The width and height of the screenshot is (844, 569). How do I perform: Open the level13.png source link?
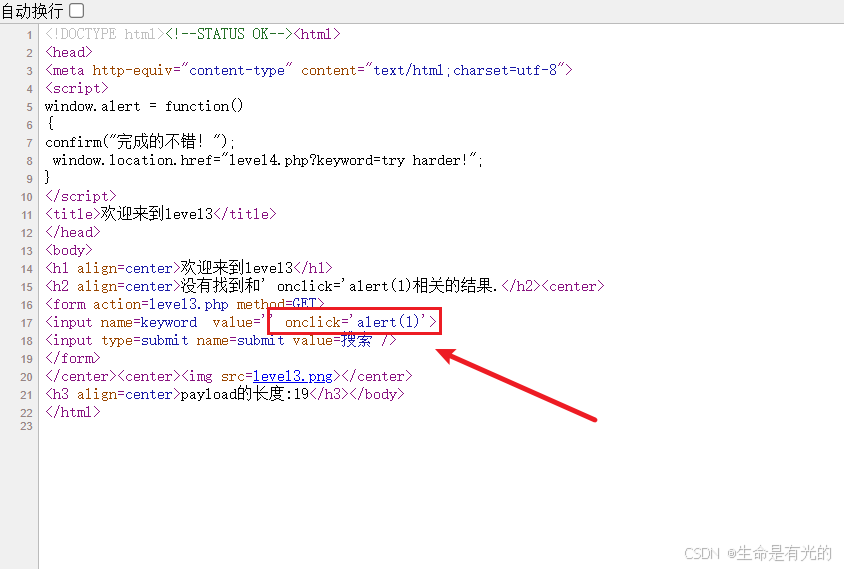tap(293, 376)
